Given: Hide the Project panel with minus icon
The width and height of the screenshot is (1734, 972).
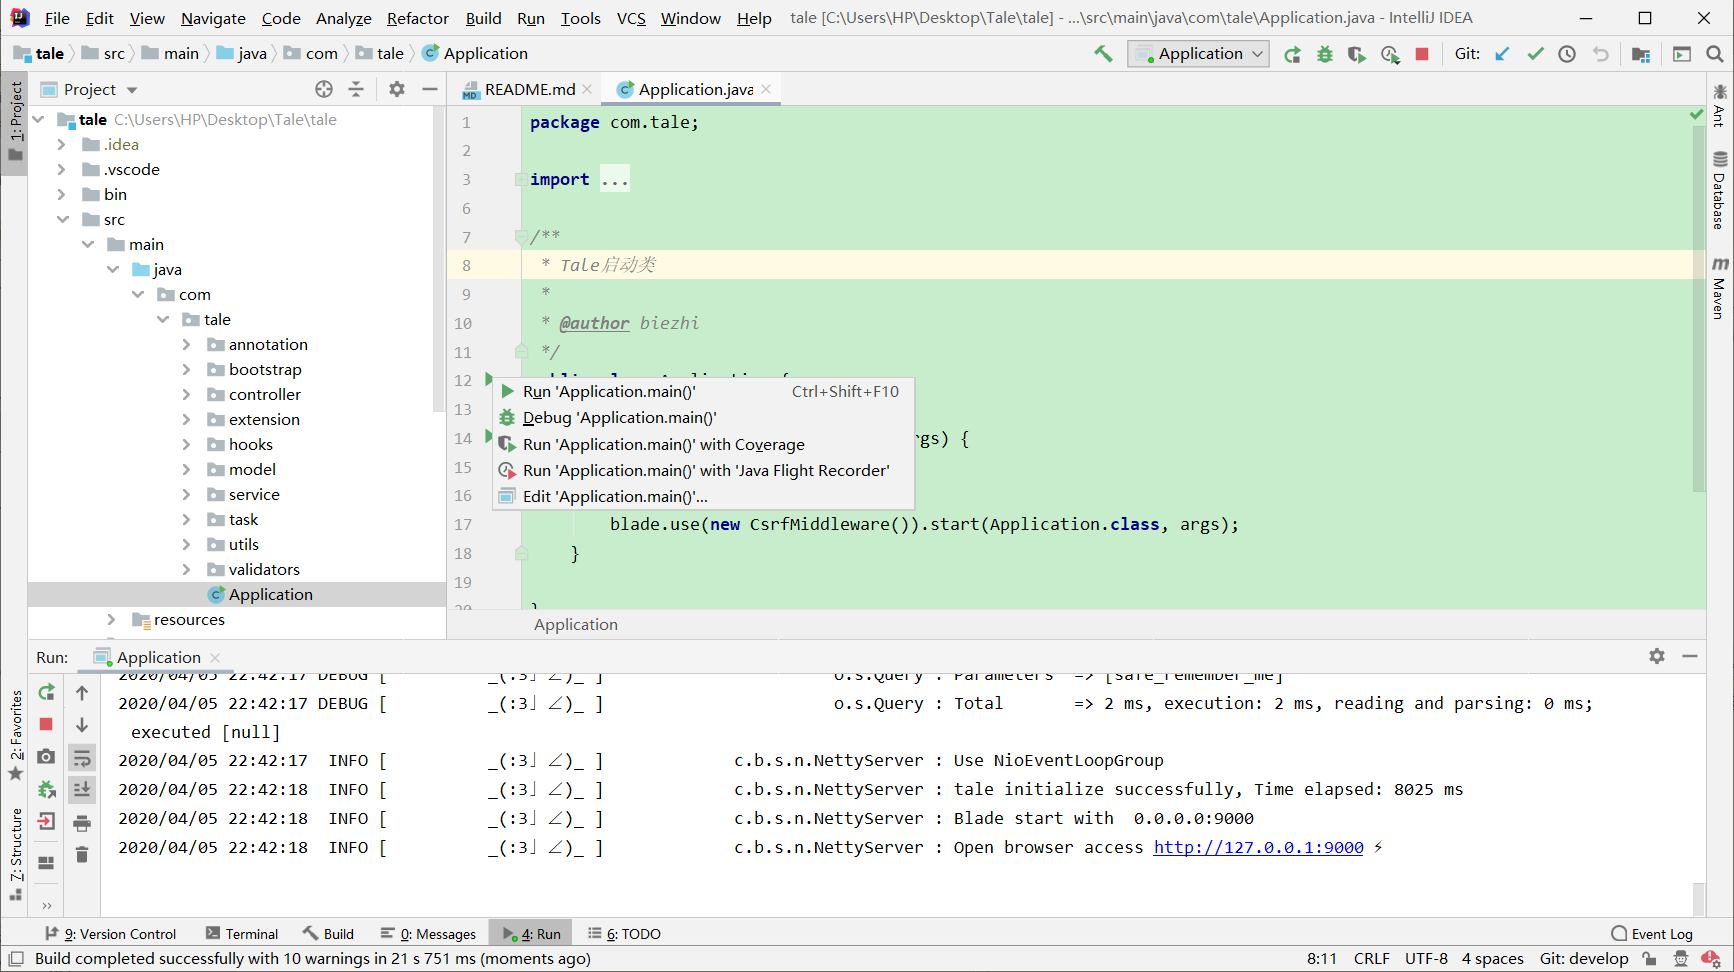Looking at the screenshot, I should tap(430, 89).
